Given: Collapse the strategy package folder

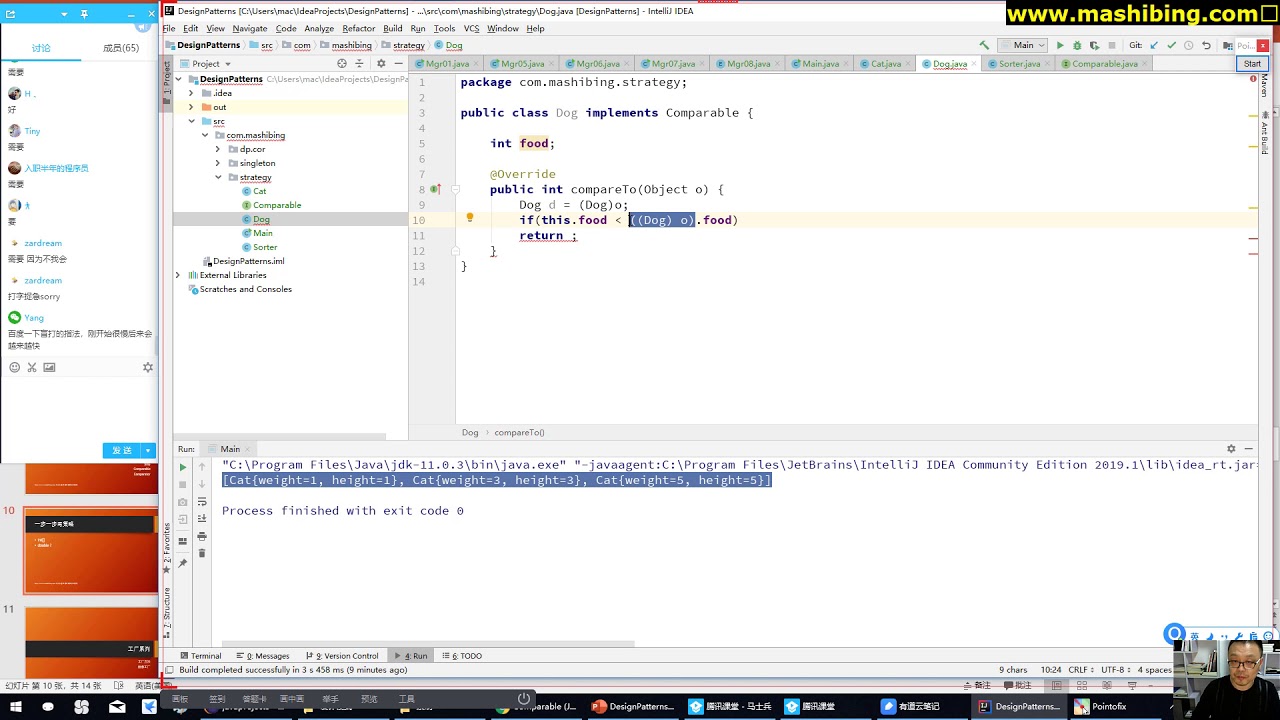Looking at the screenshot, I should tap(218, 177).
